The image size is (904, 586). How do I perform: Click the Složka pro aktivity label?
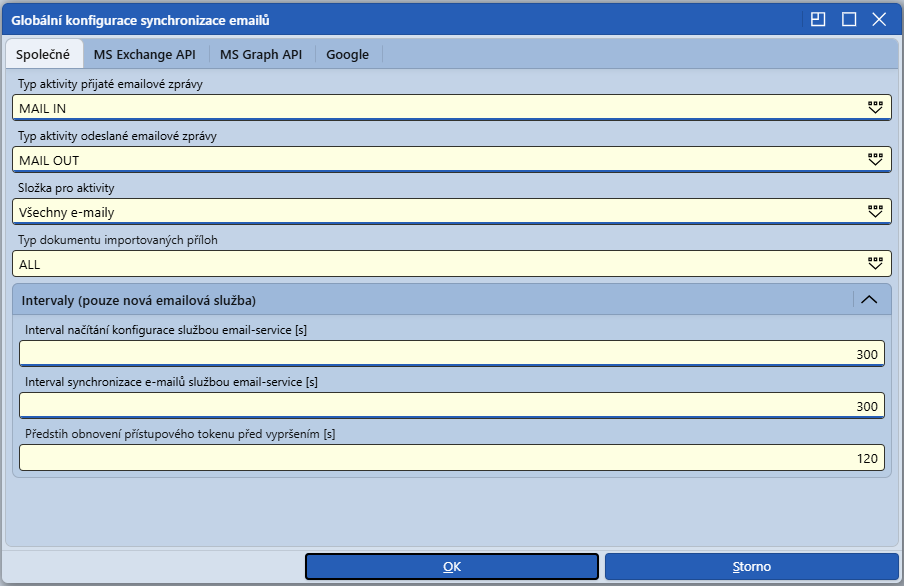click(66, 188)
